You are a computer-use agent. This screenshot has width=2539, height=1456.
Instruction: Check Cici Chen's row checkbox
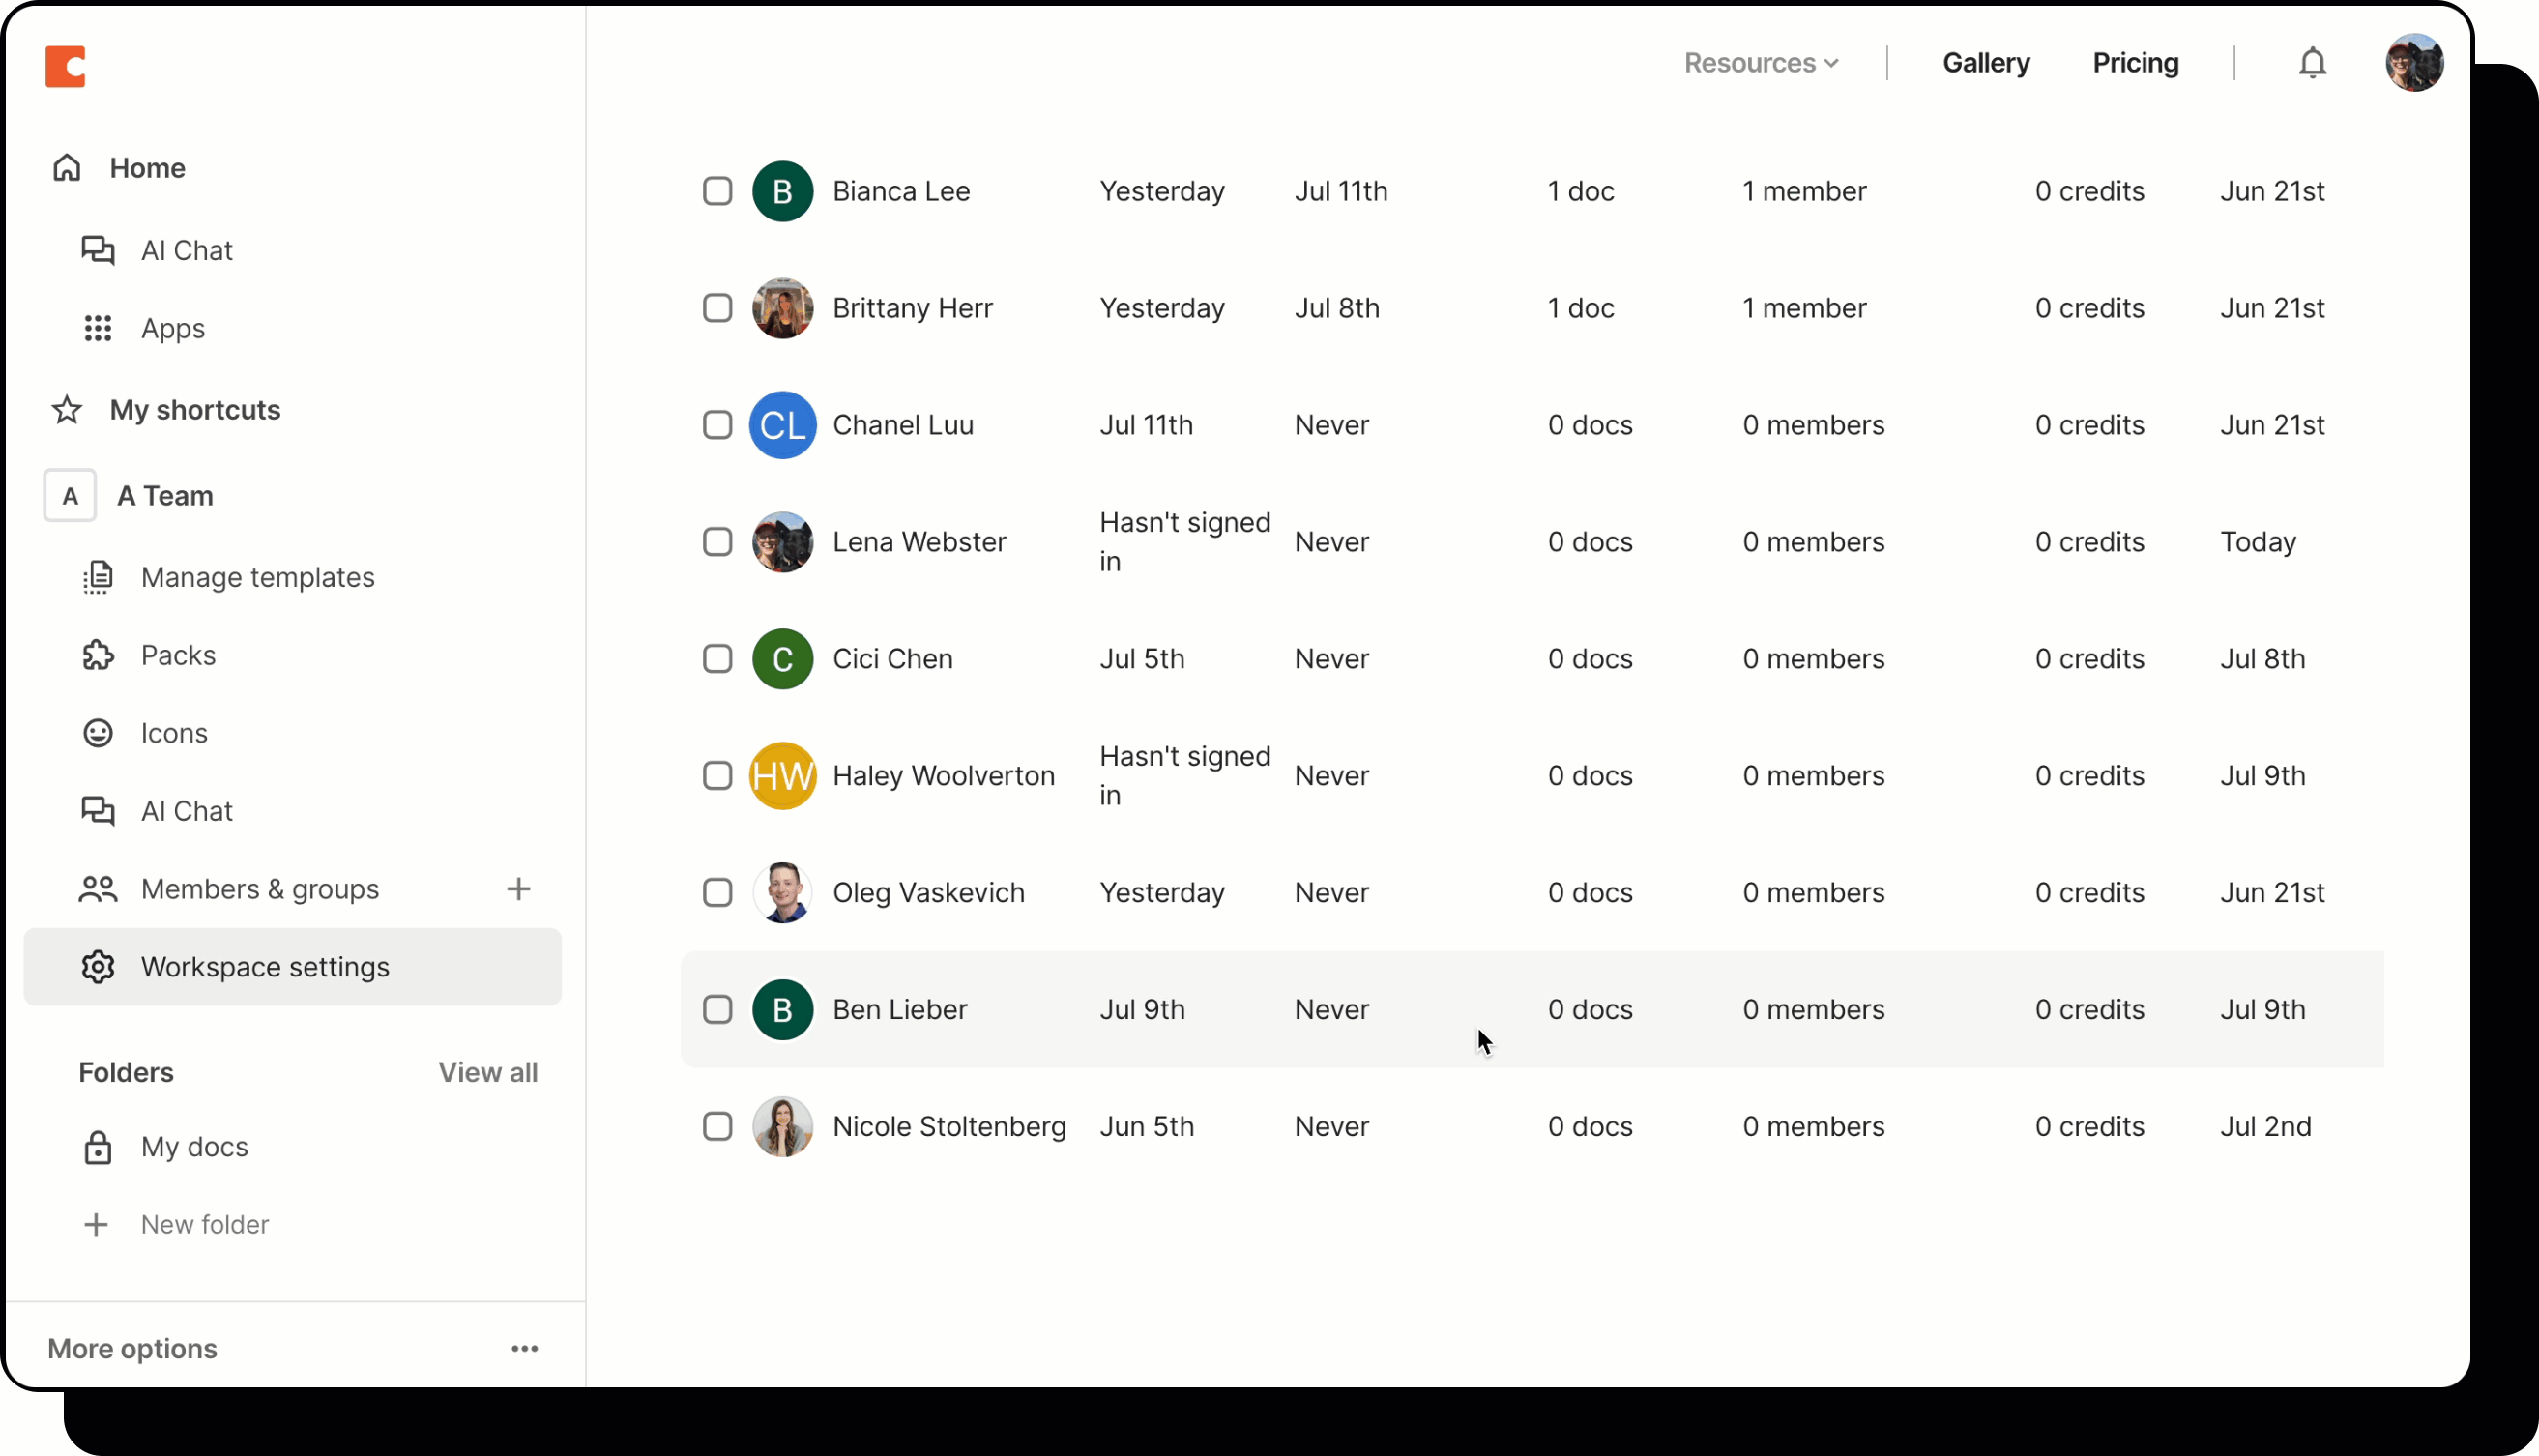coord(718,659)
